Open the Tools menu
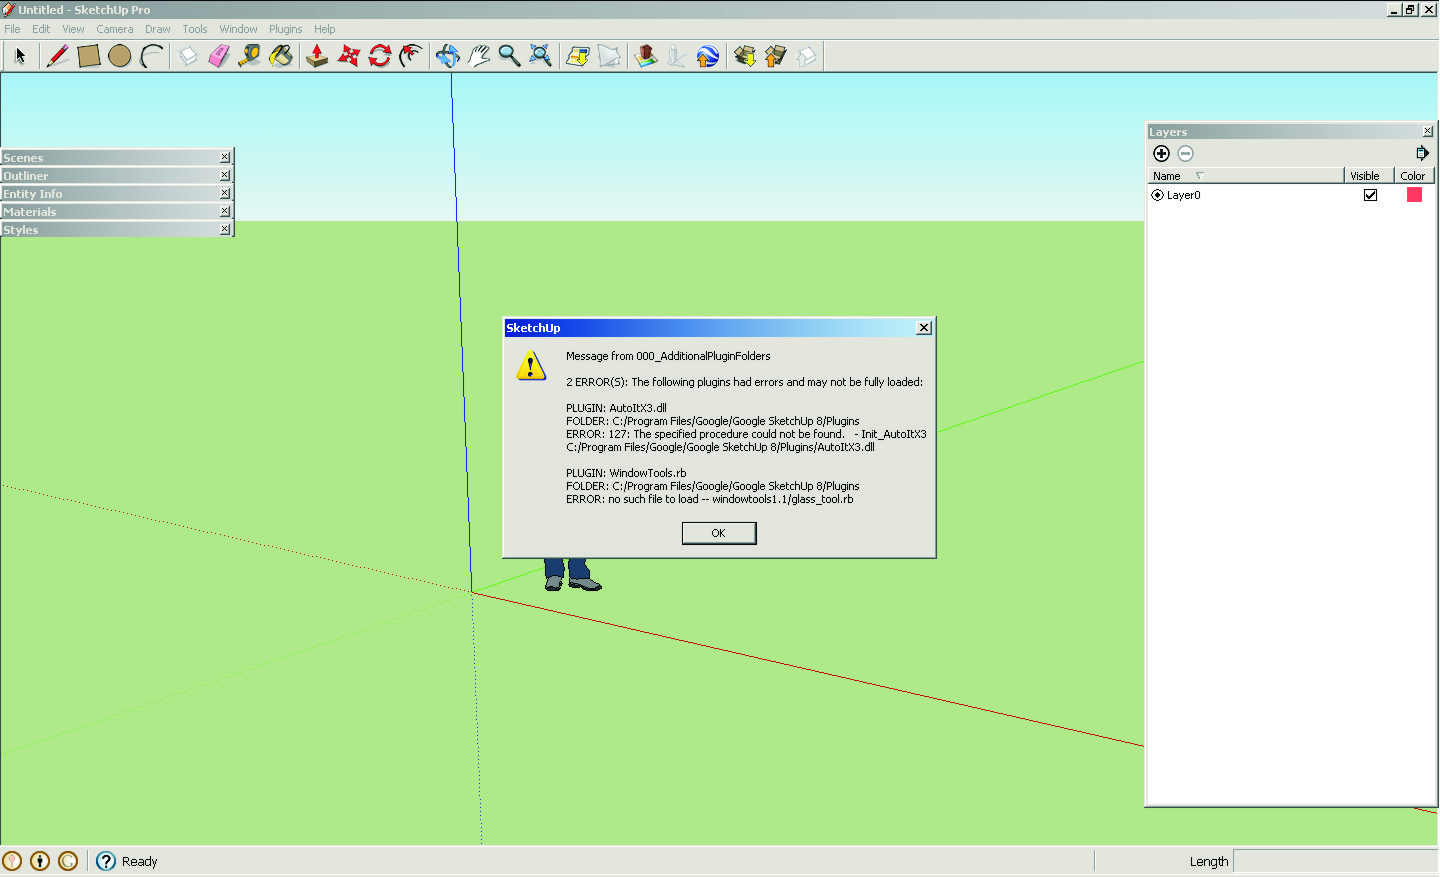1440x877 pixels. 194,29
